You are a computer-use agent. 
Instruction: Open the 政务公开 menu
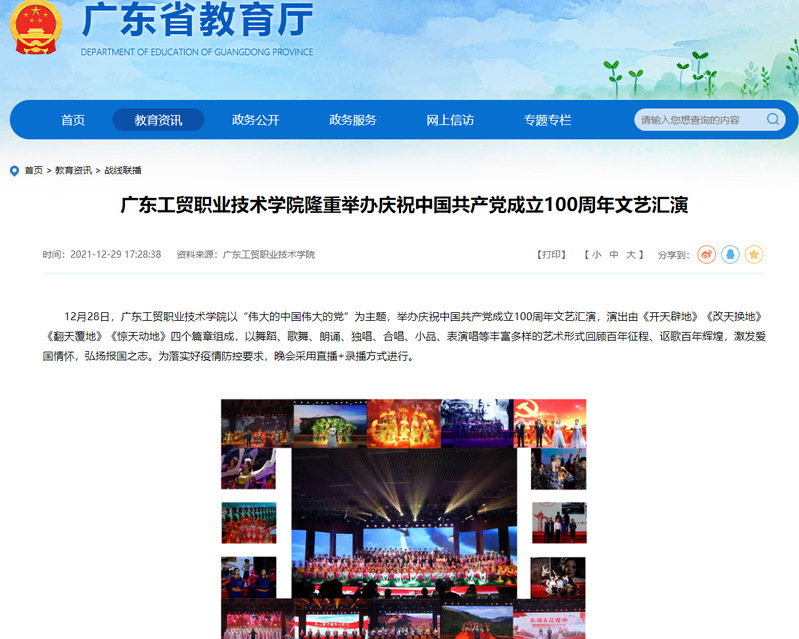point(255,120)
